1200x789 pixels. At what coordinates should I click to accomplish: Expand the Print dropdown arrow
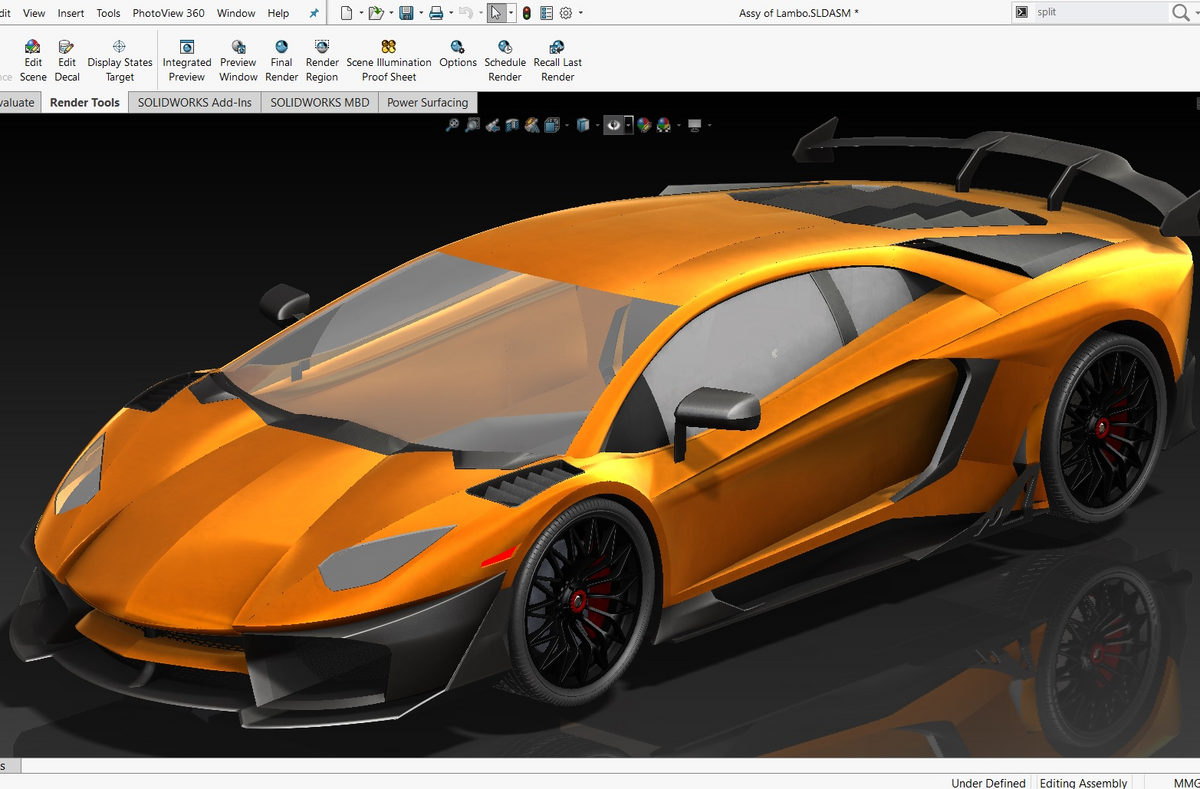coord(450,13)
